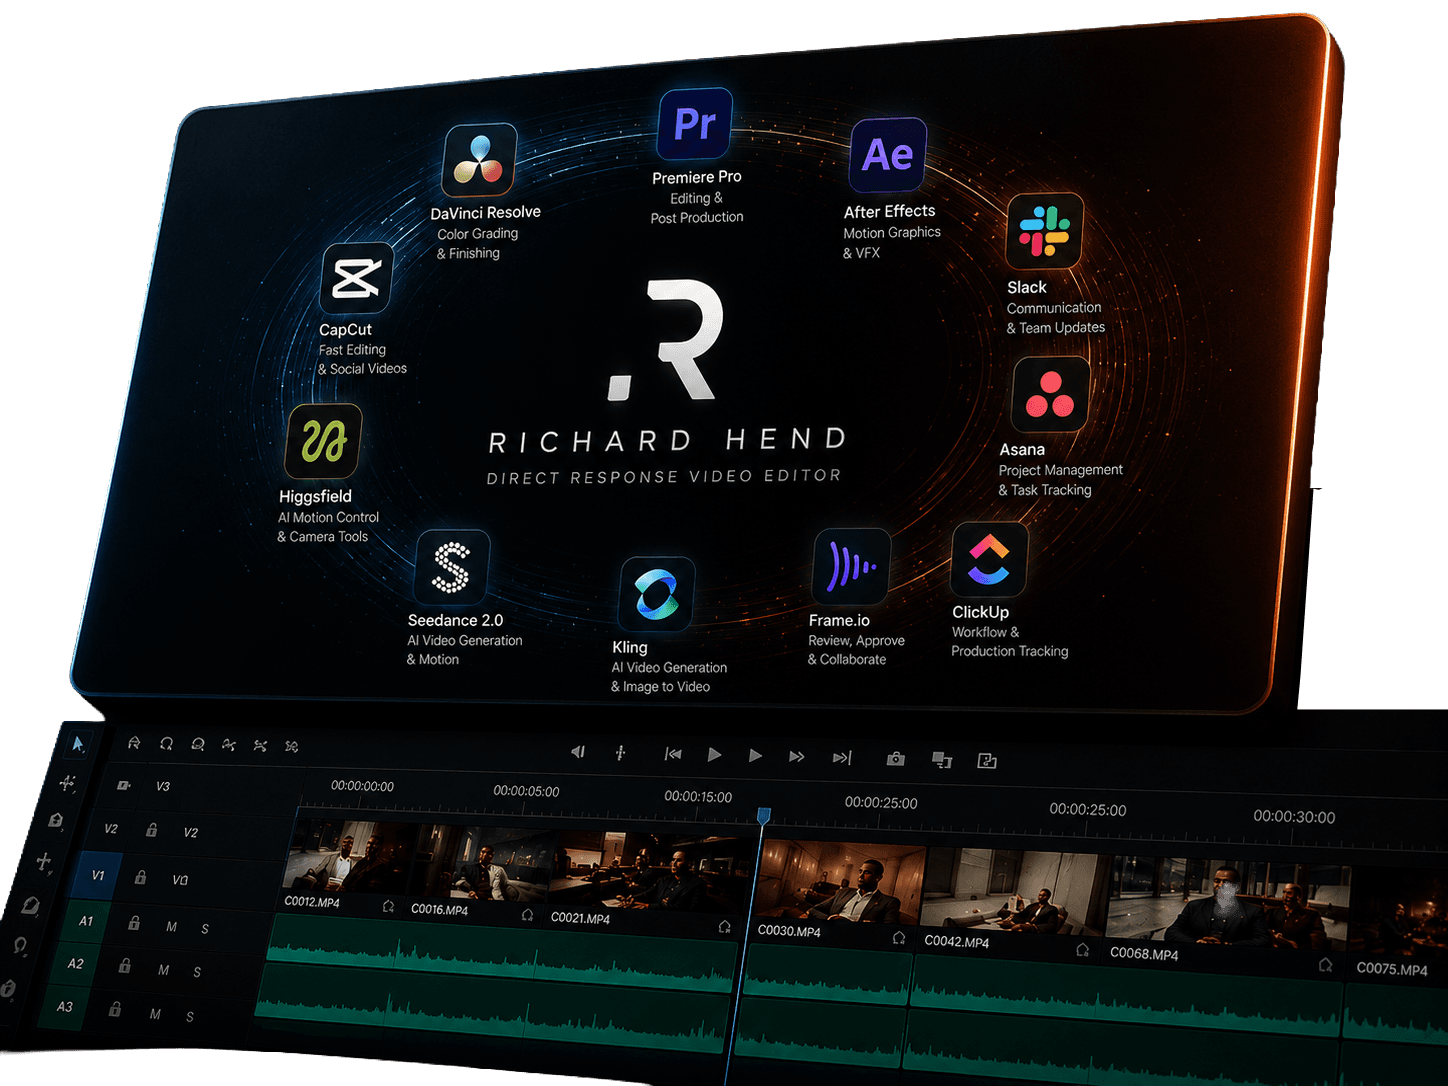The width and height of the screenshot is (1448, 1086).
Task: Select the blue V1 track header
Action: [98, 875]
